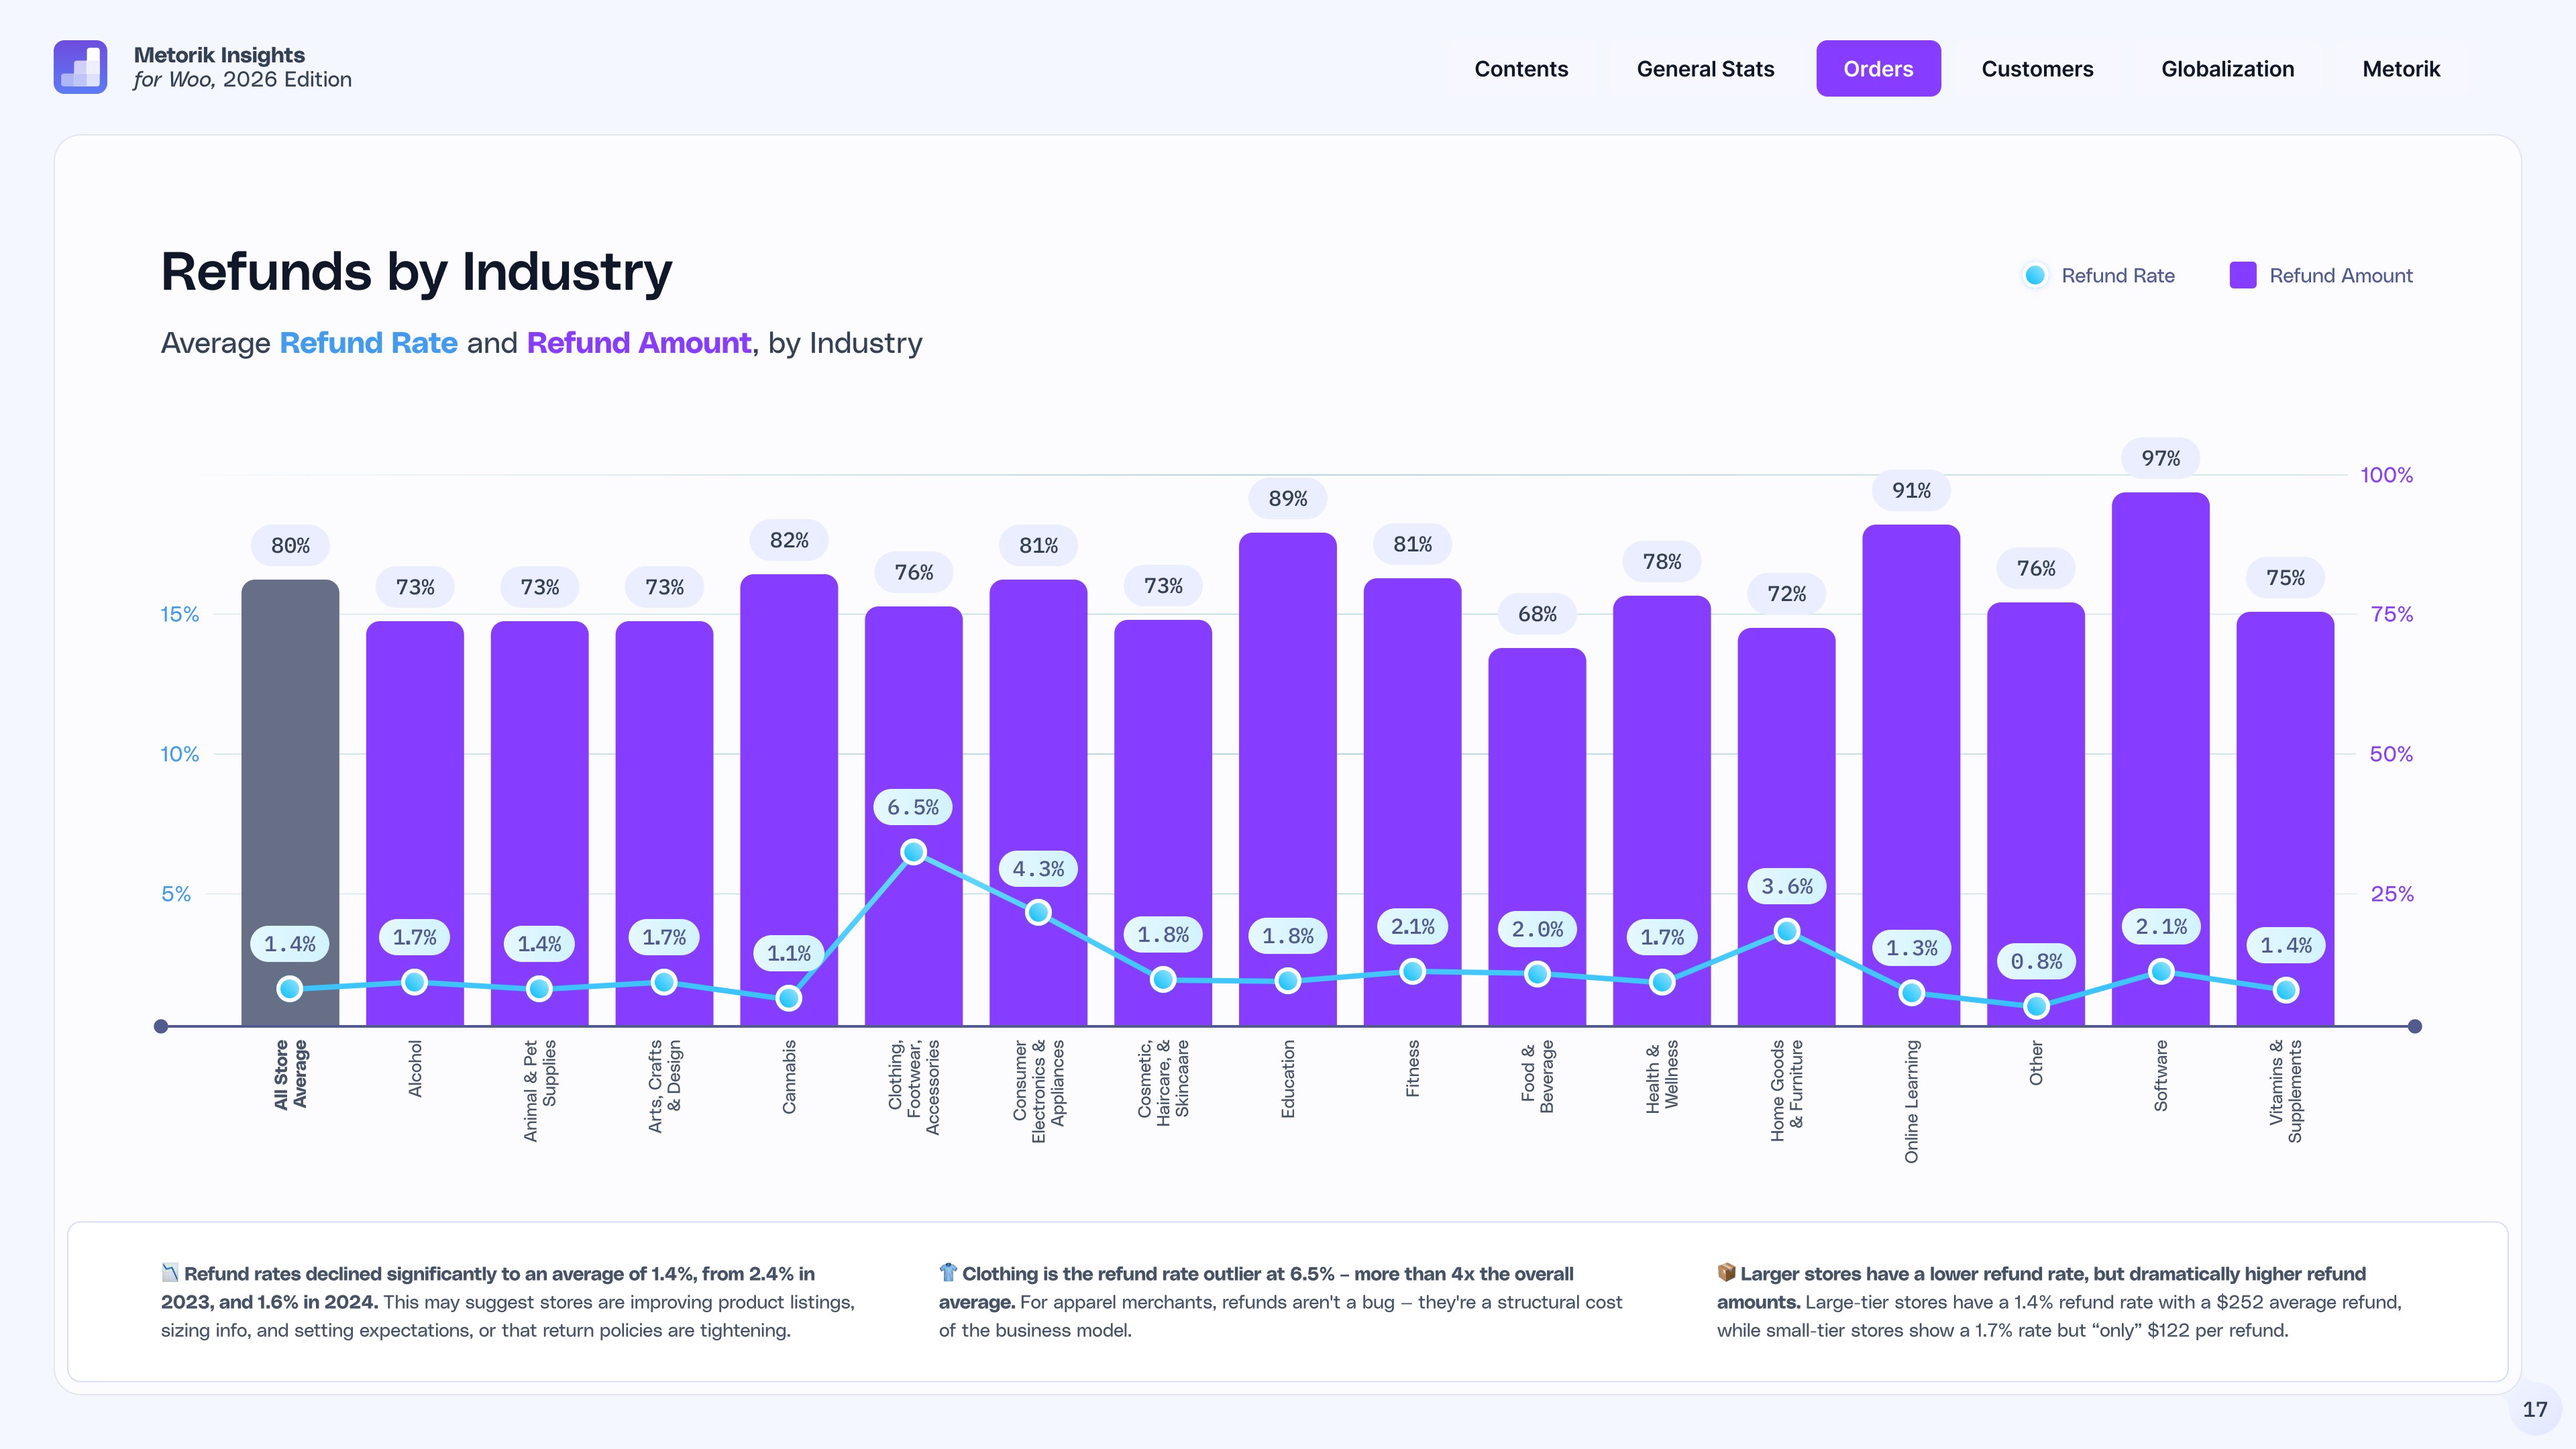Open the Globalization section
Image resolution: width=2576 pixels, height=1449 pixels.
click(x=2228, y=69)
